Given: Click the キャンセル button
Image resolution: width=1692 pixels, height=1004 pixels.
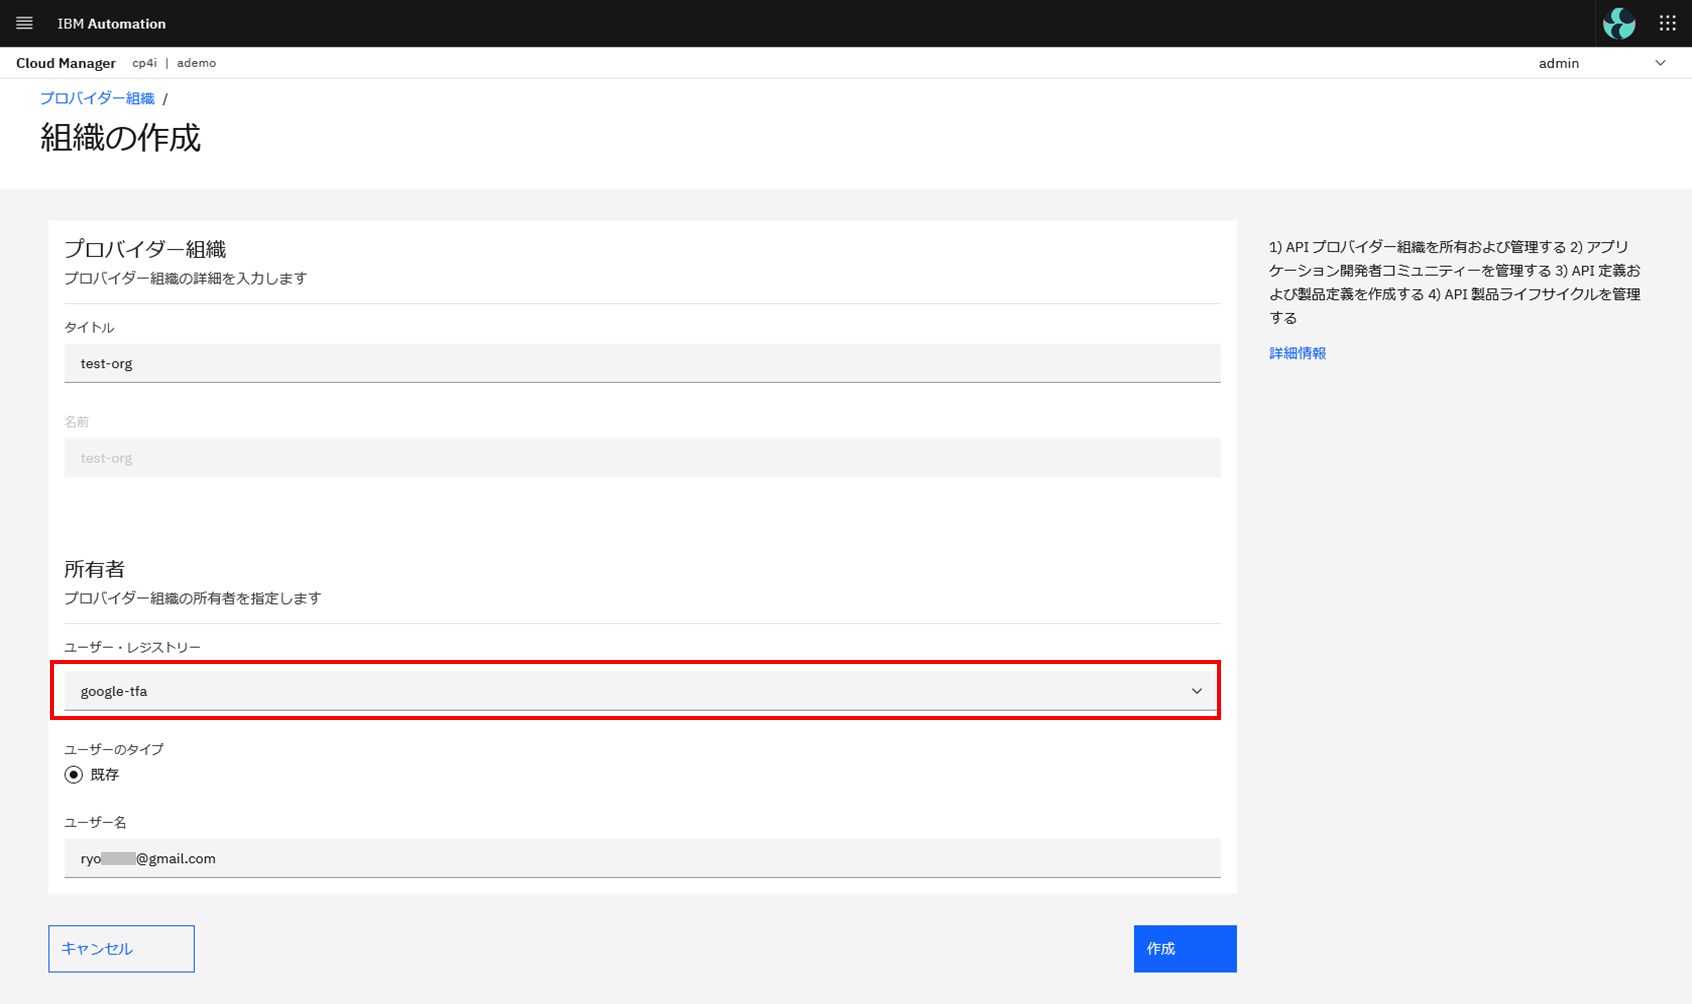Looking at the screenshot, I should (x=121, y=949).
